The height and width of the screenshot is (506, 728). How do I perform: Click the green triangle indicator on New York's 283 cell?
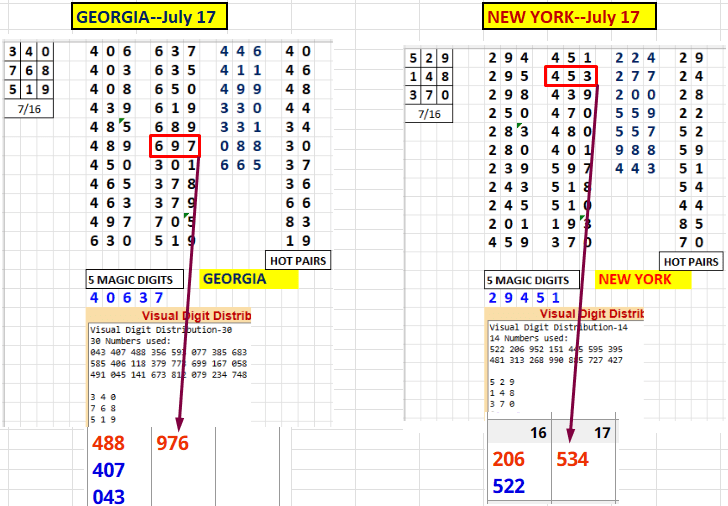519,126
